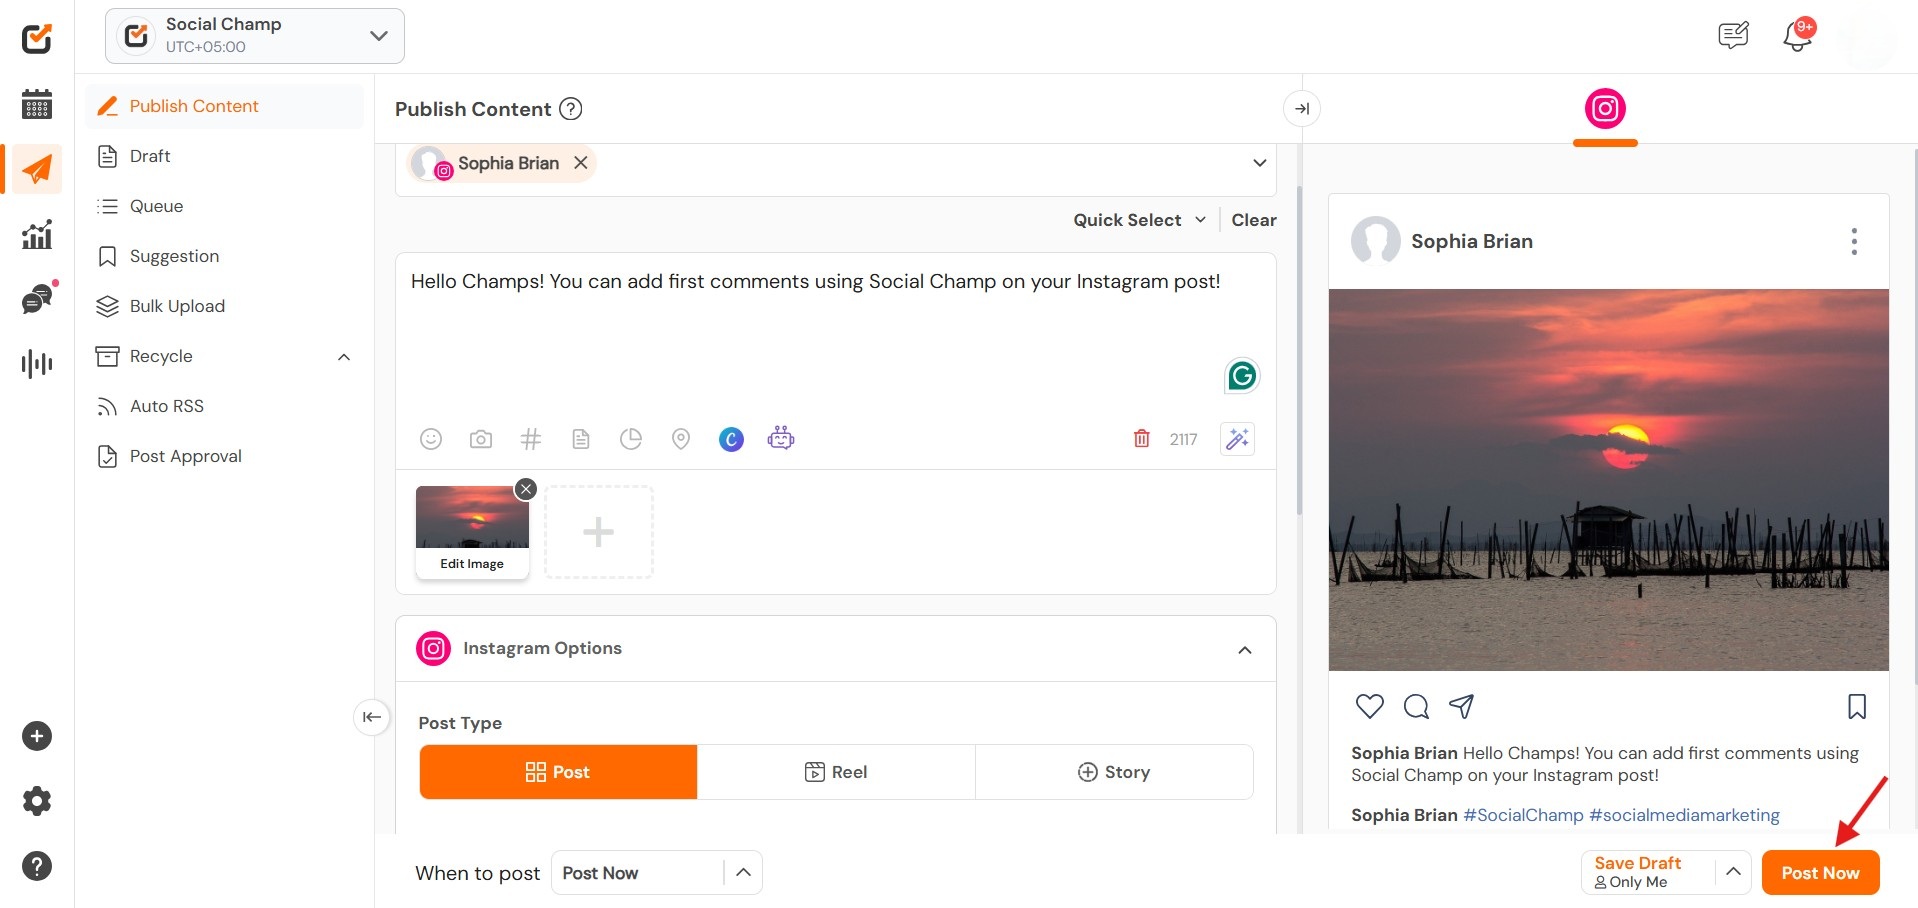Click Clear to deselect accounts
The height and width of the screenshot is (908, 1918).
(x=1254, y=220)
